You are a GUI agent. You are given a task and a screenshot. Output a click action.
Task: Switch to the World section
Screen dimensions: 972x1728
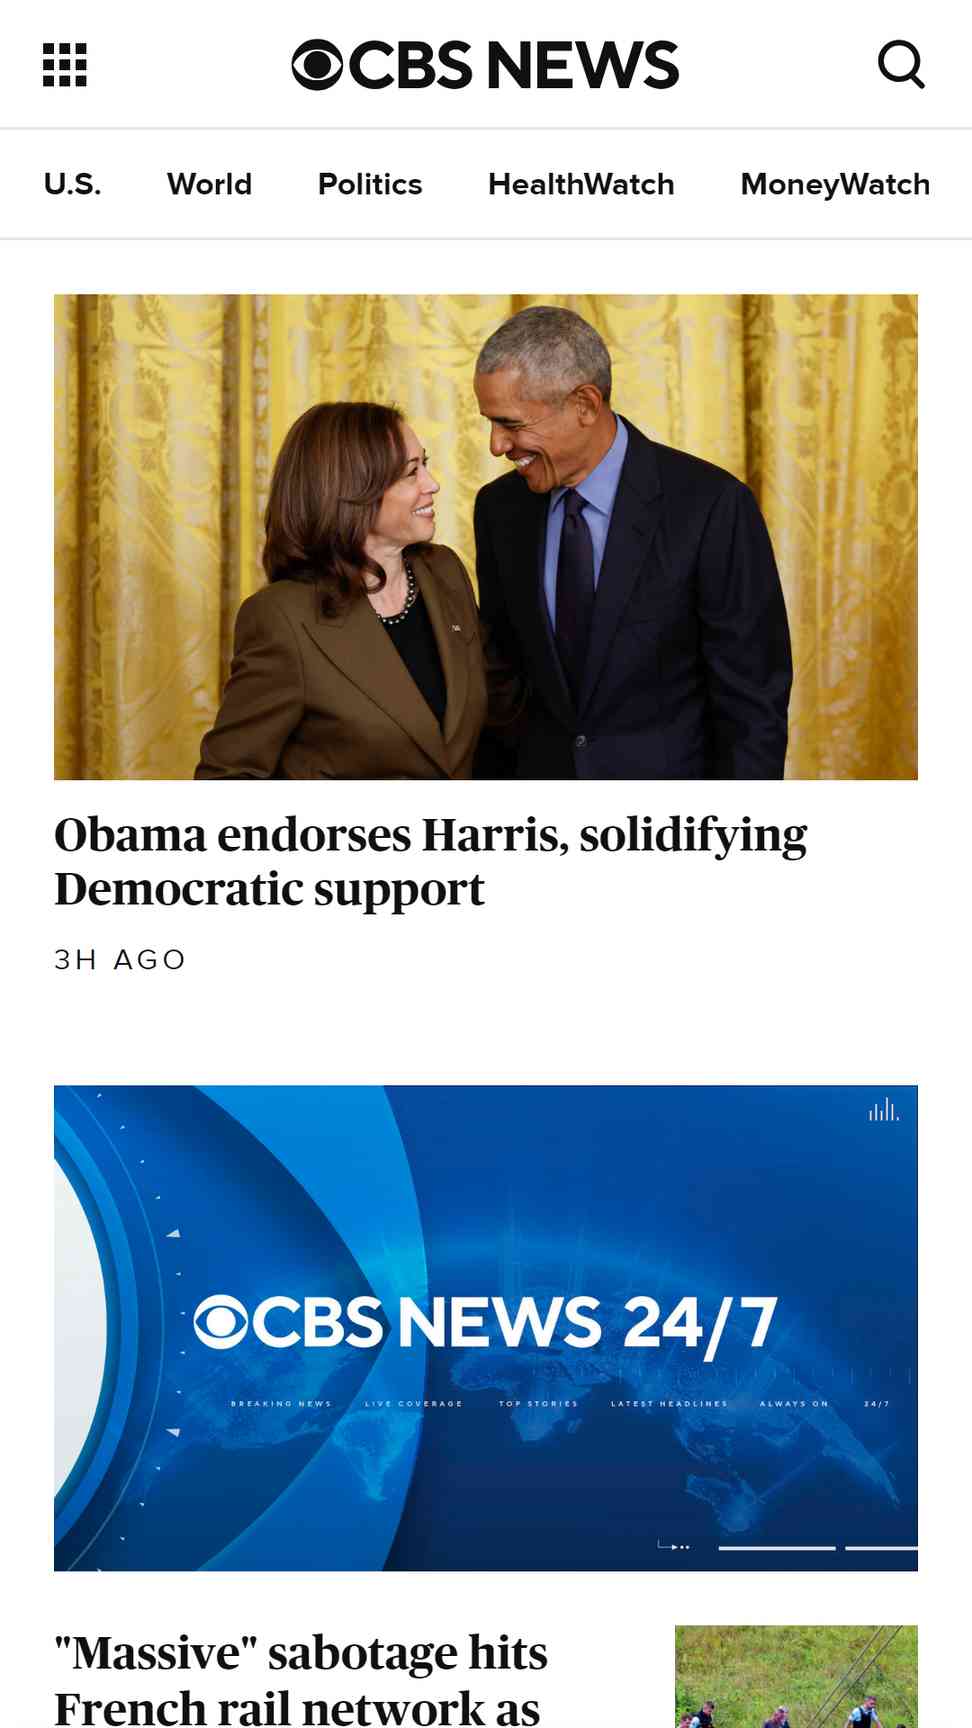coord(209,184)
